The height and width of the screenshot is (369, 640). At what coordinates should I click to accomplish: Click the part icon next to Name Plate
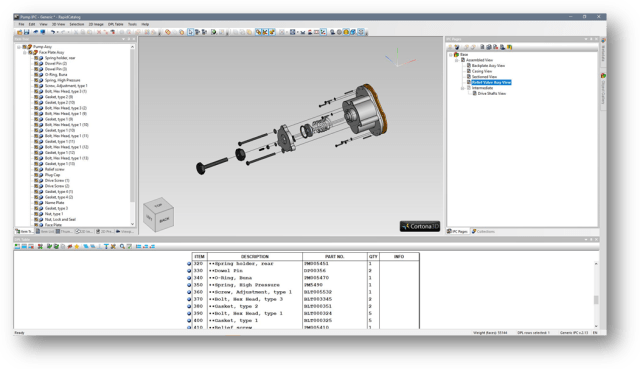41,203
